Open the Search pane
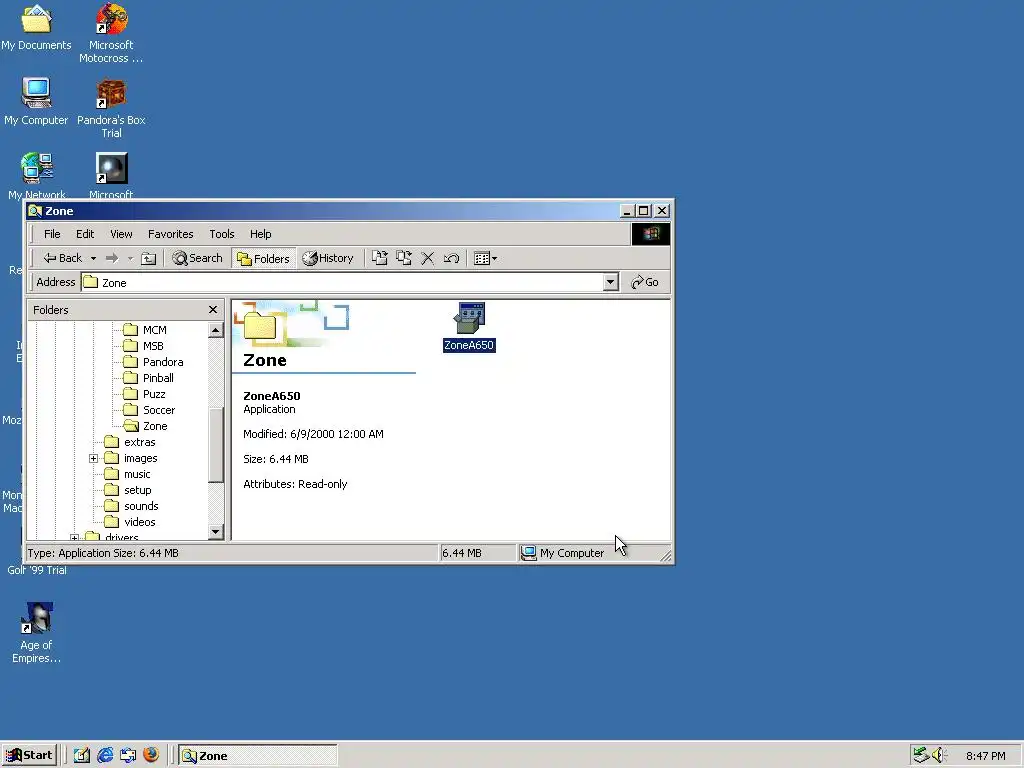Image resolution: width=1024 pixels, height=768 pixels. tap(197, 259)
